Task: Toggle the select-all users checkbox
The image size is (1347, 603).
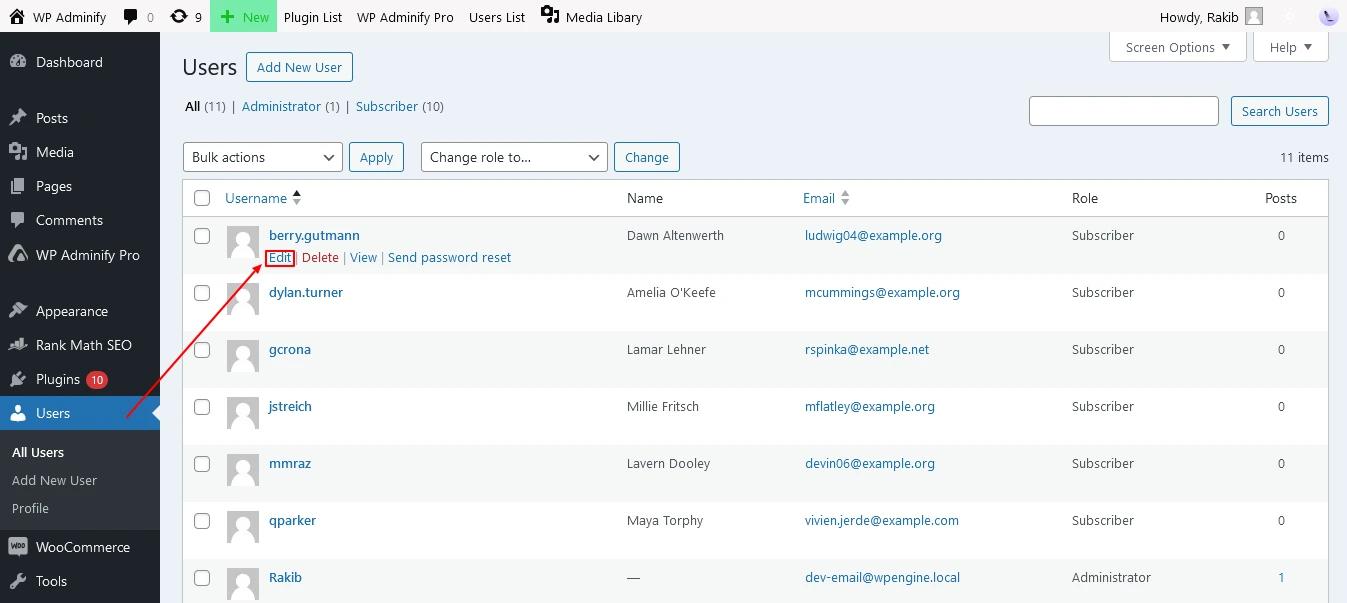Action: point(202,197)
